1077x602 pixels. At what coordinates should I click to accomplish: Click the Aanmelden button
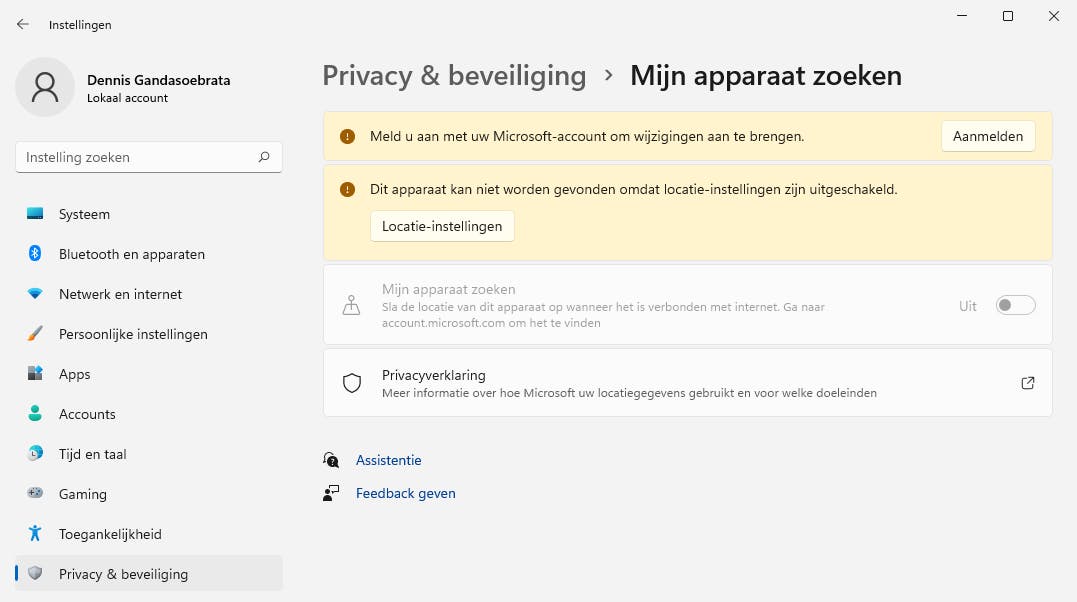tap(987, 136)
